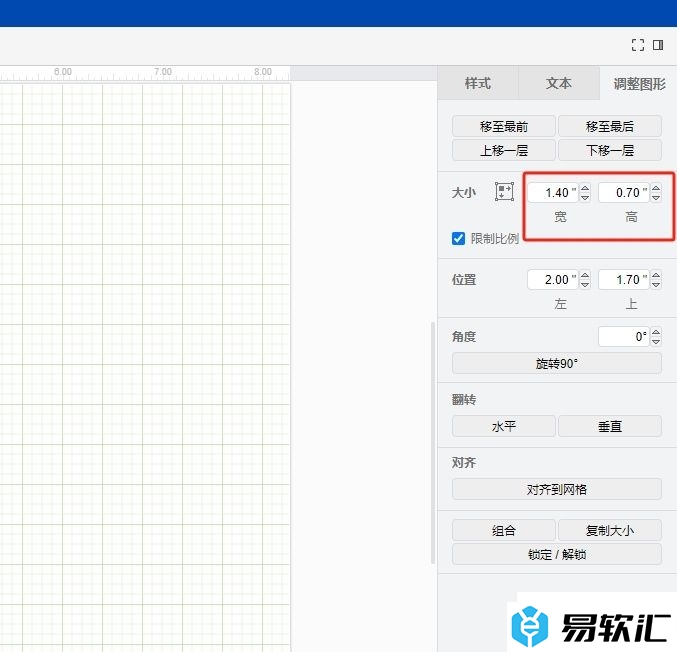Viewport: 677px width, 652px height.
Task: Switch to the 文本 tab
Action: pos(558,83)
